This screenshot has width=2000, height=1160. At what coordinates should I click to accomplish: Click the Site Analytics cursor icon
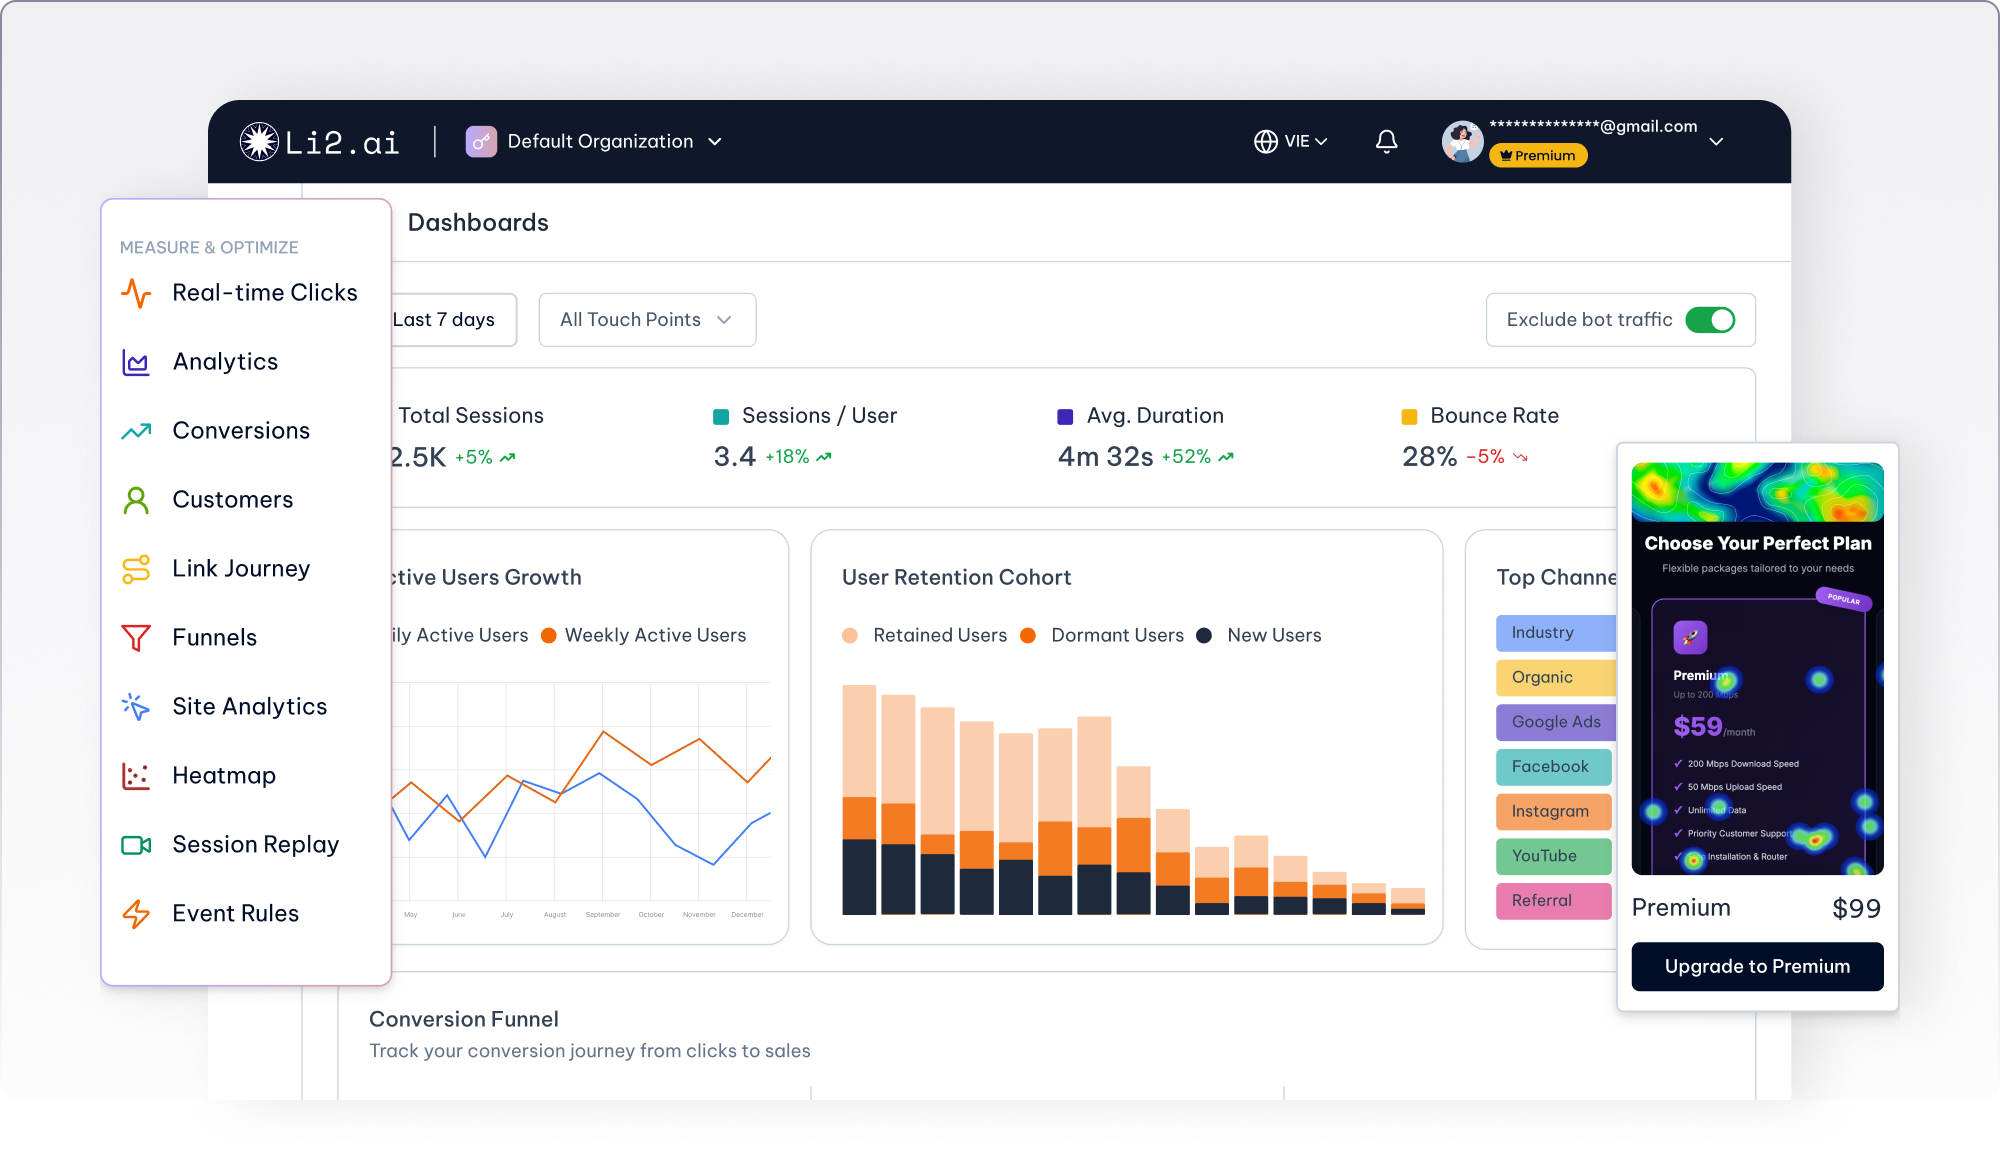click(136, 707)
